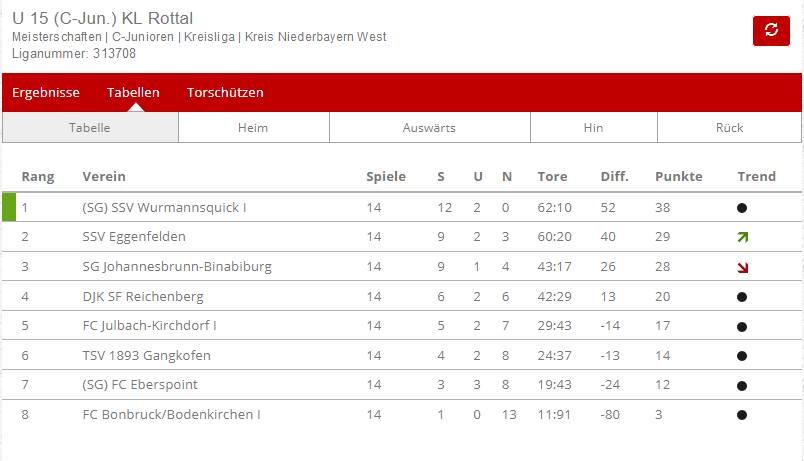The image size is (804, 461).
Task: Show the Auswärts table tab
Action: coord(429,128)
